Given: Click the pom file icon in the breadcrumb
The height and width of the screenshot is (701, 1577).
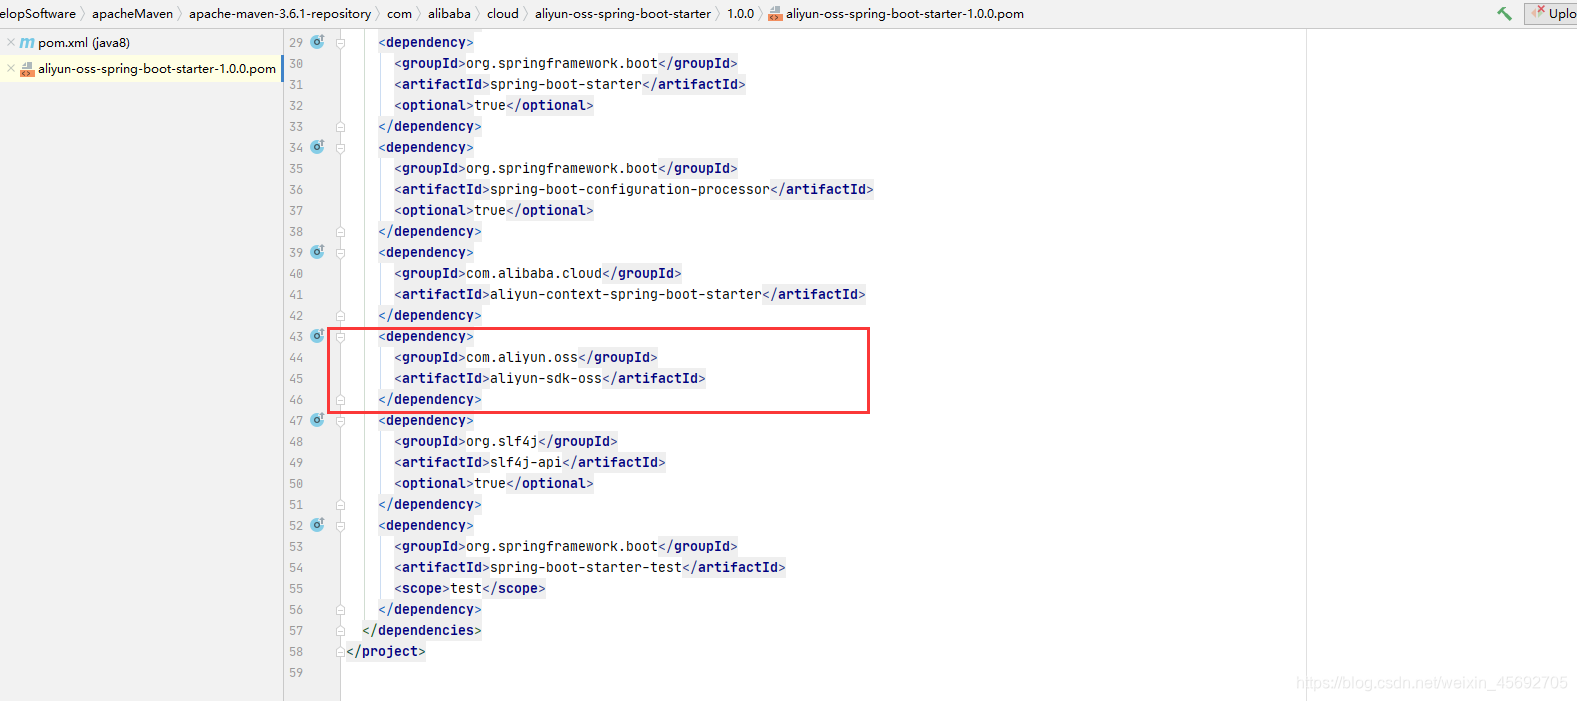Looking at the screenshot, I should (775, 14).
